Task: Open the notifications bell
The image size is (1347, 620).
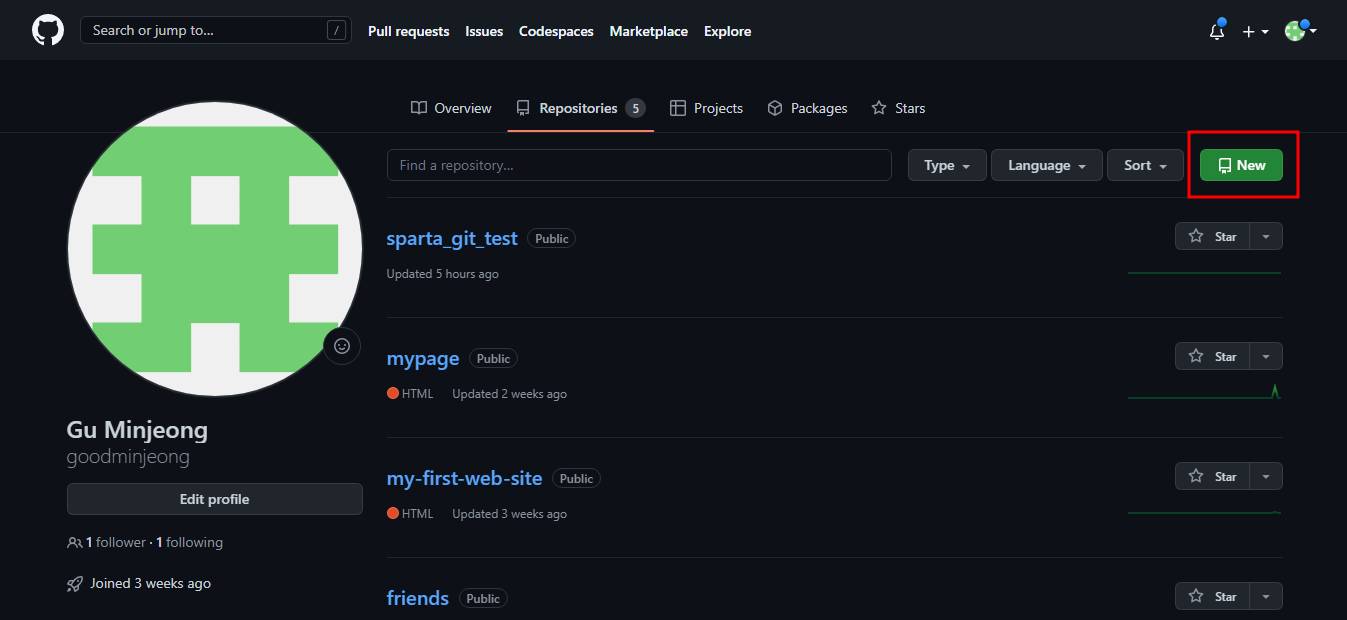Action: pos(1217,31)
